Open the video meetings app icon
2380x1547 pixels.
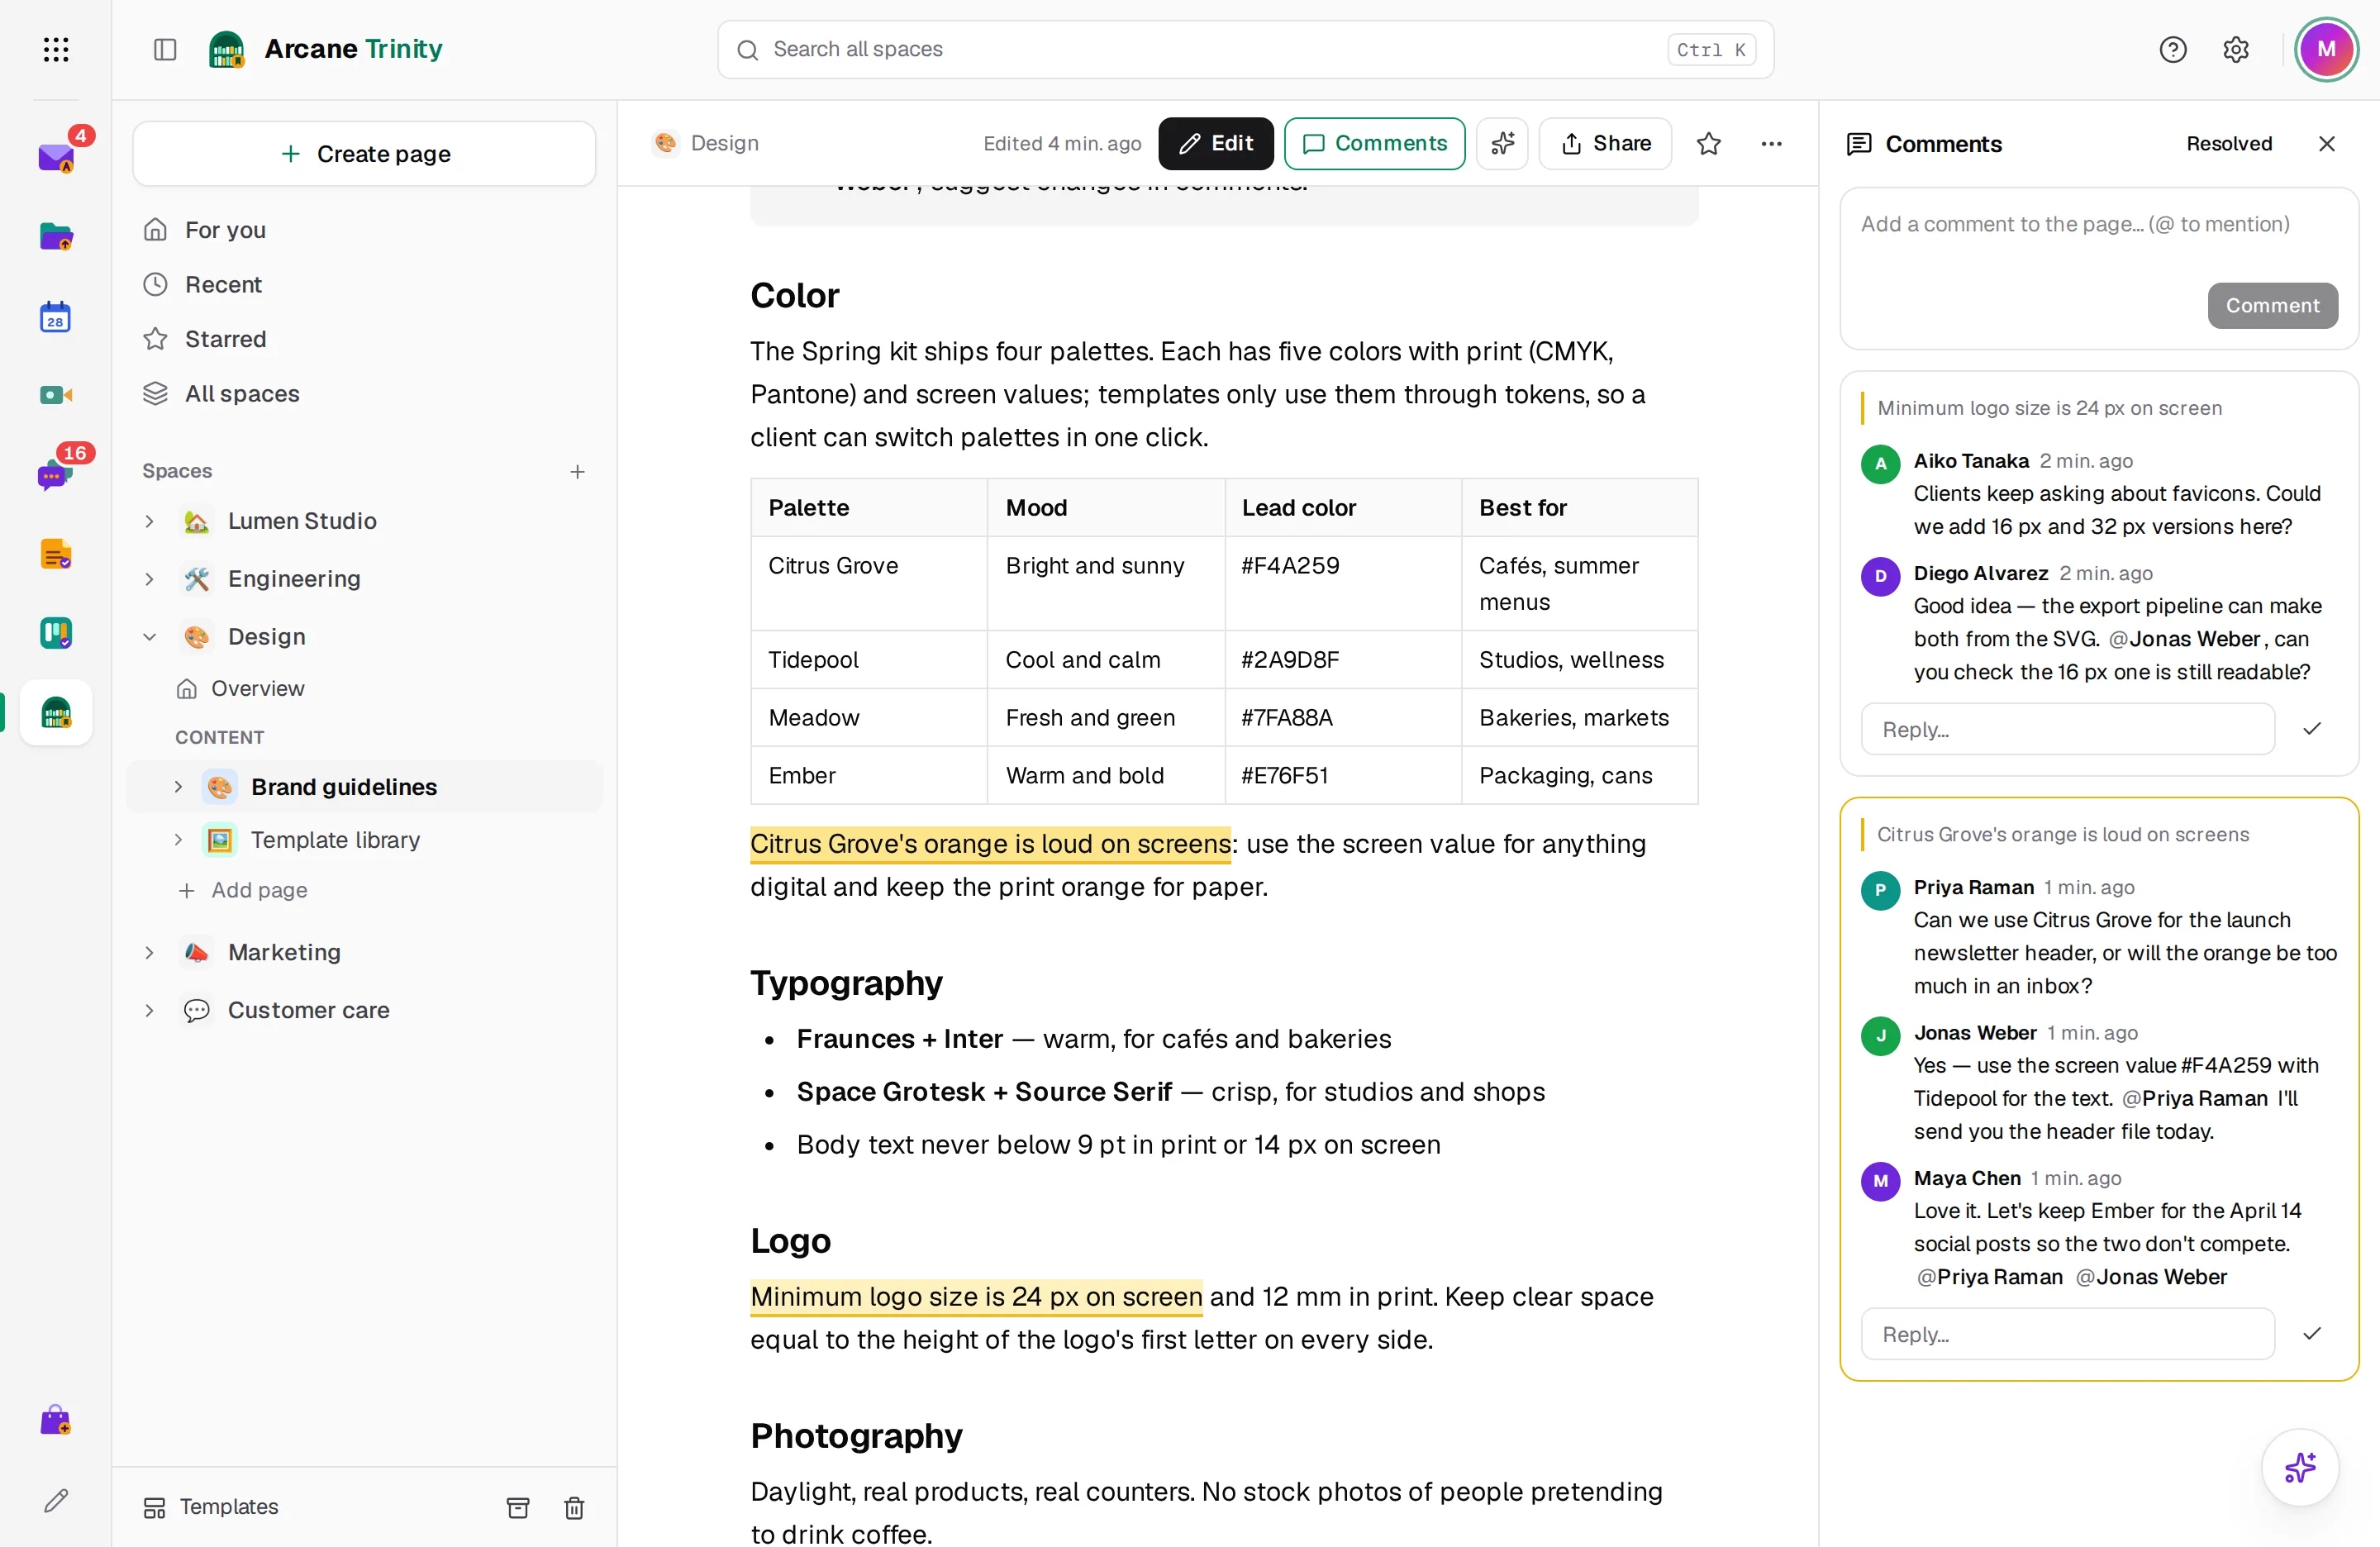(x=56, y=395)
